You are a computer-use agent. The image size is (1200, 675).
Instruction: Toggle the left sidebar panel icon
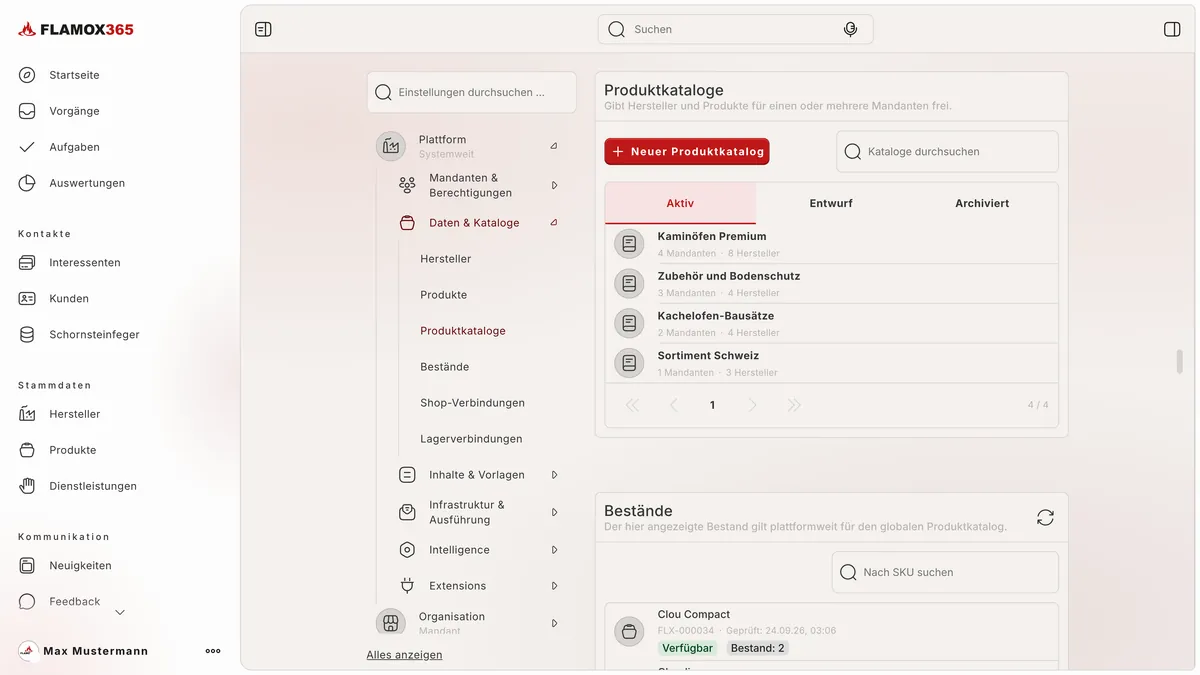pyautogui.click(x=263, y=29)
